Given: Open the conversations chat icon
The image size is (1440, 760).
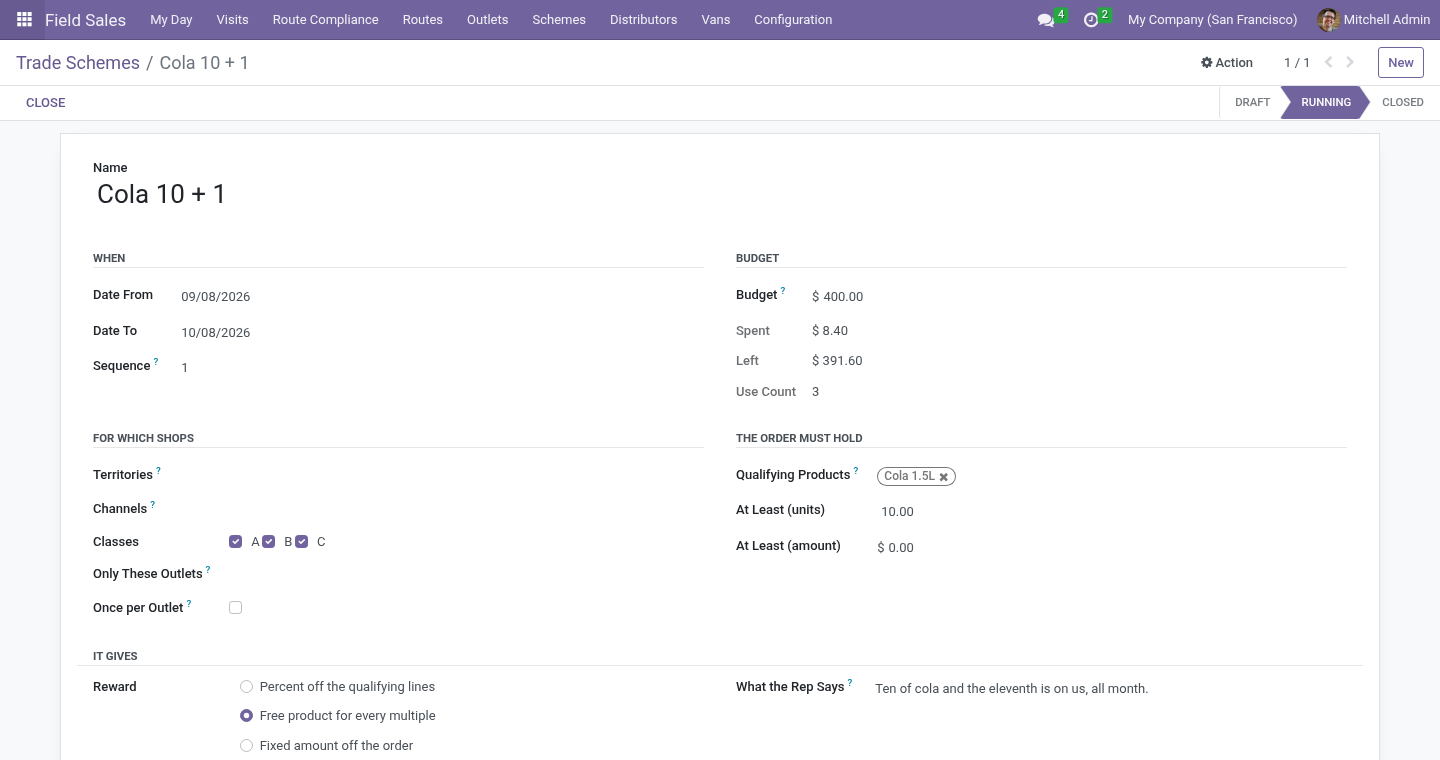Looking at the screenshot, I should click(x=1046, y=20).
